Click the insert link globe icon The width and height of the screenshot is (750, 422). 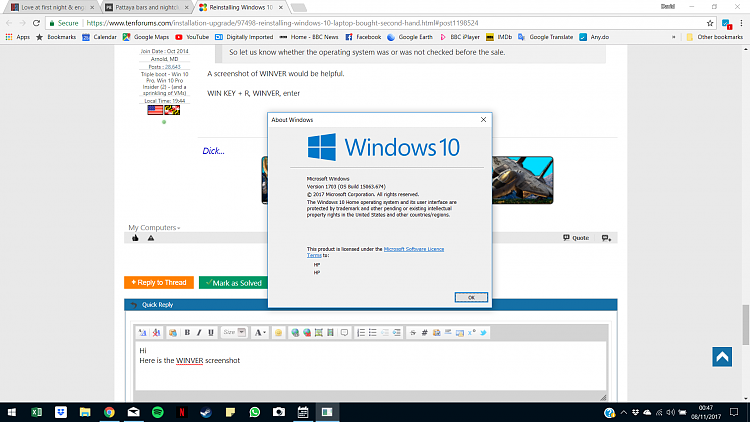pos(295,333)
